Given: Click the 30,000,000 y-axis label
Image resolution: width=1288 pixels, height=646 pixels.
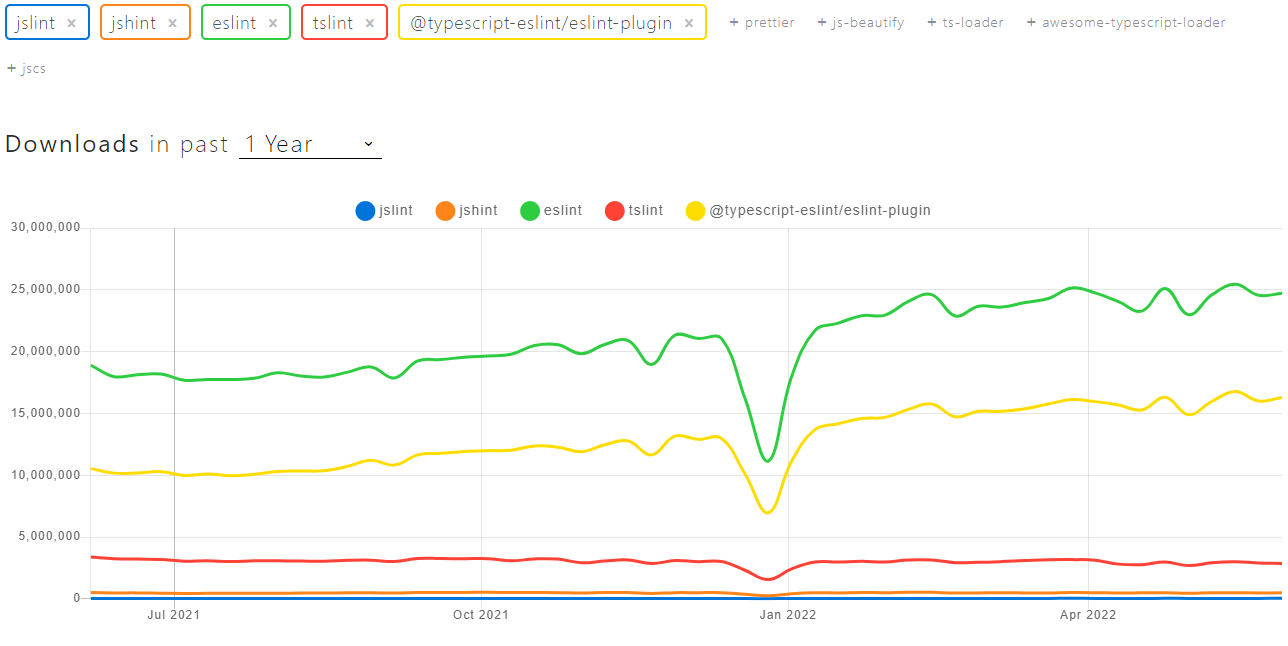Looking at the screenshot, I should (x=45, y=227).
